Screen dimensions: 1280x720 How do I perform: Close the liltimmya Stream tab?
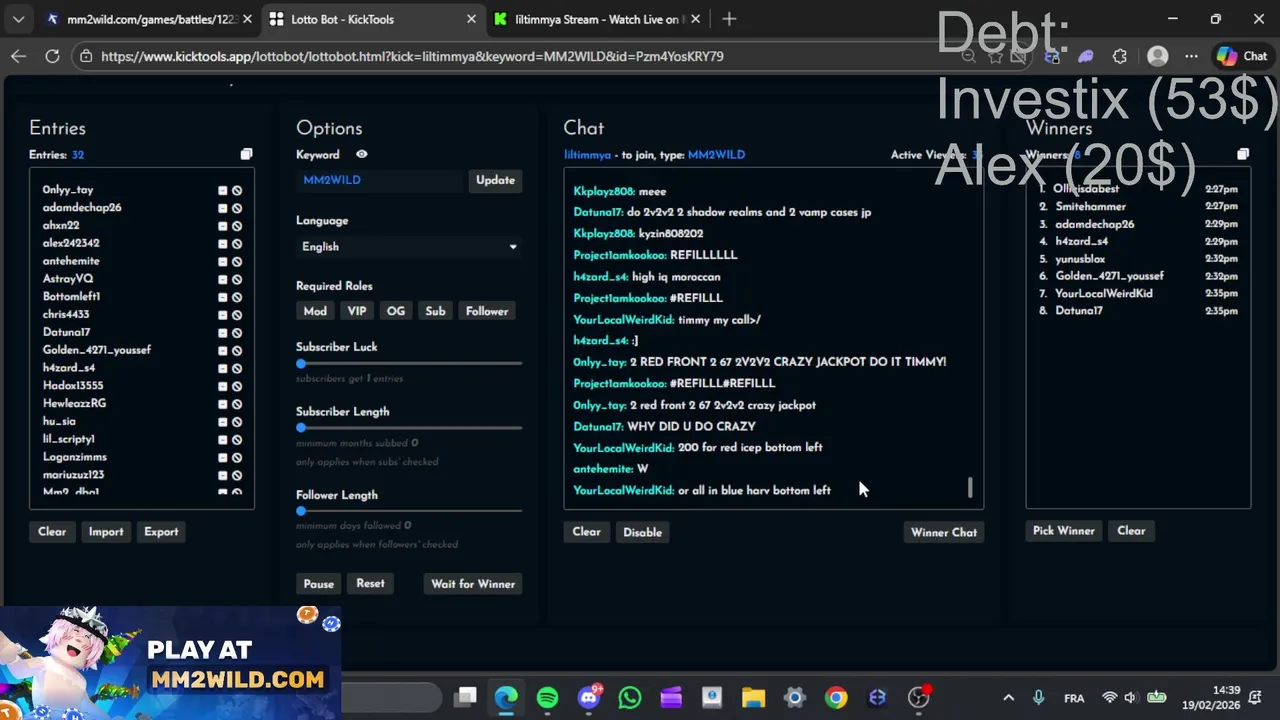pos(697,19)
